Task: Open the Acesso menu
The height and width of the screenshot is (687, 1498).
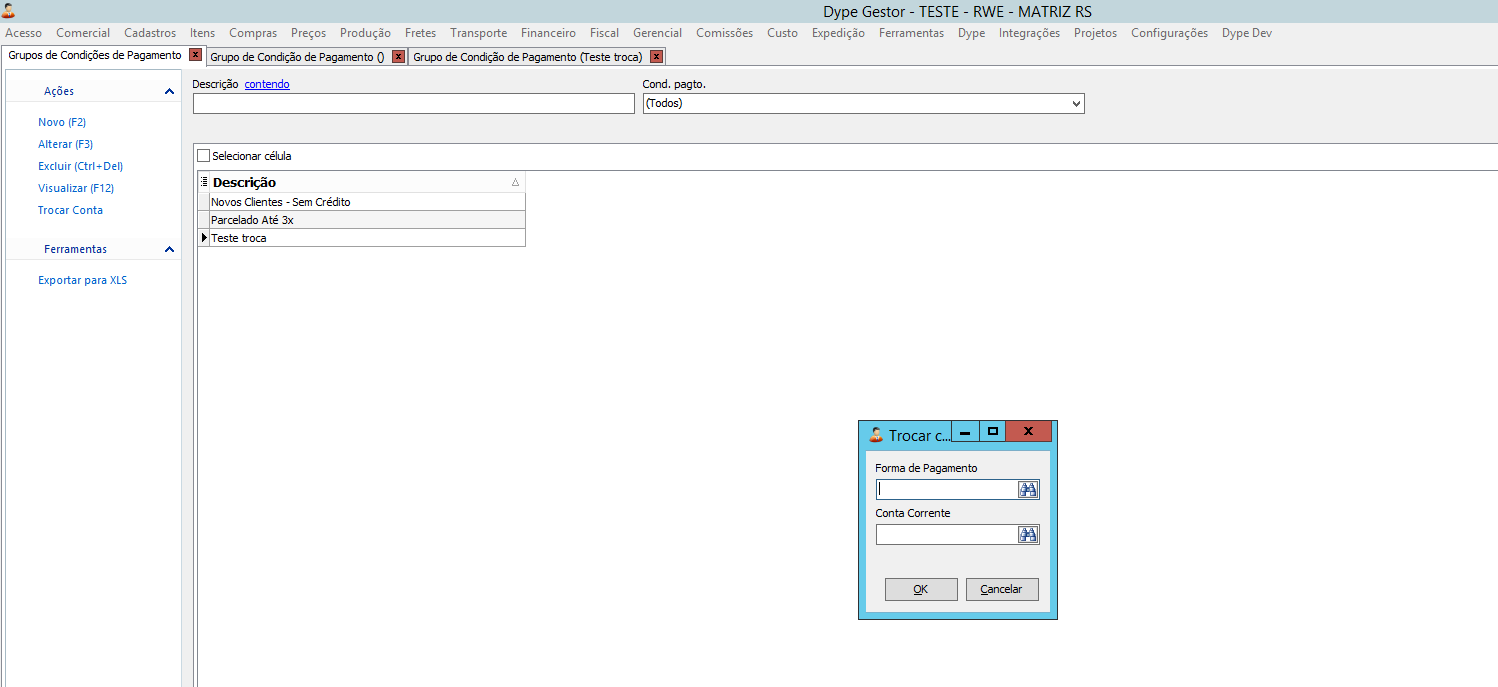Action: point(24,33)
